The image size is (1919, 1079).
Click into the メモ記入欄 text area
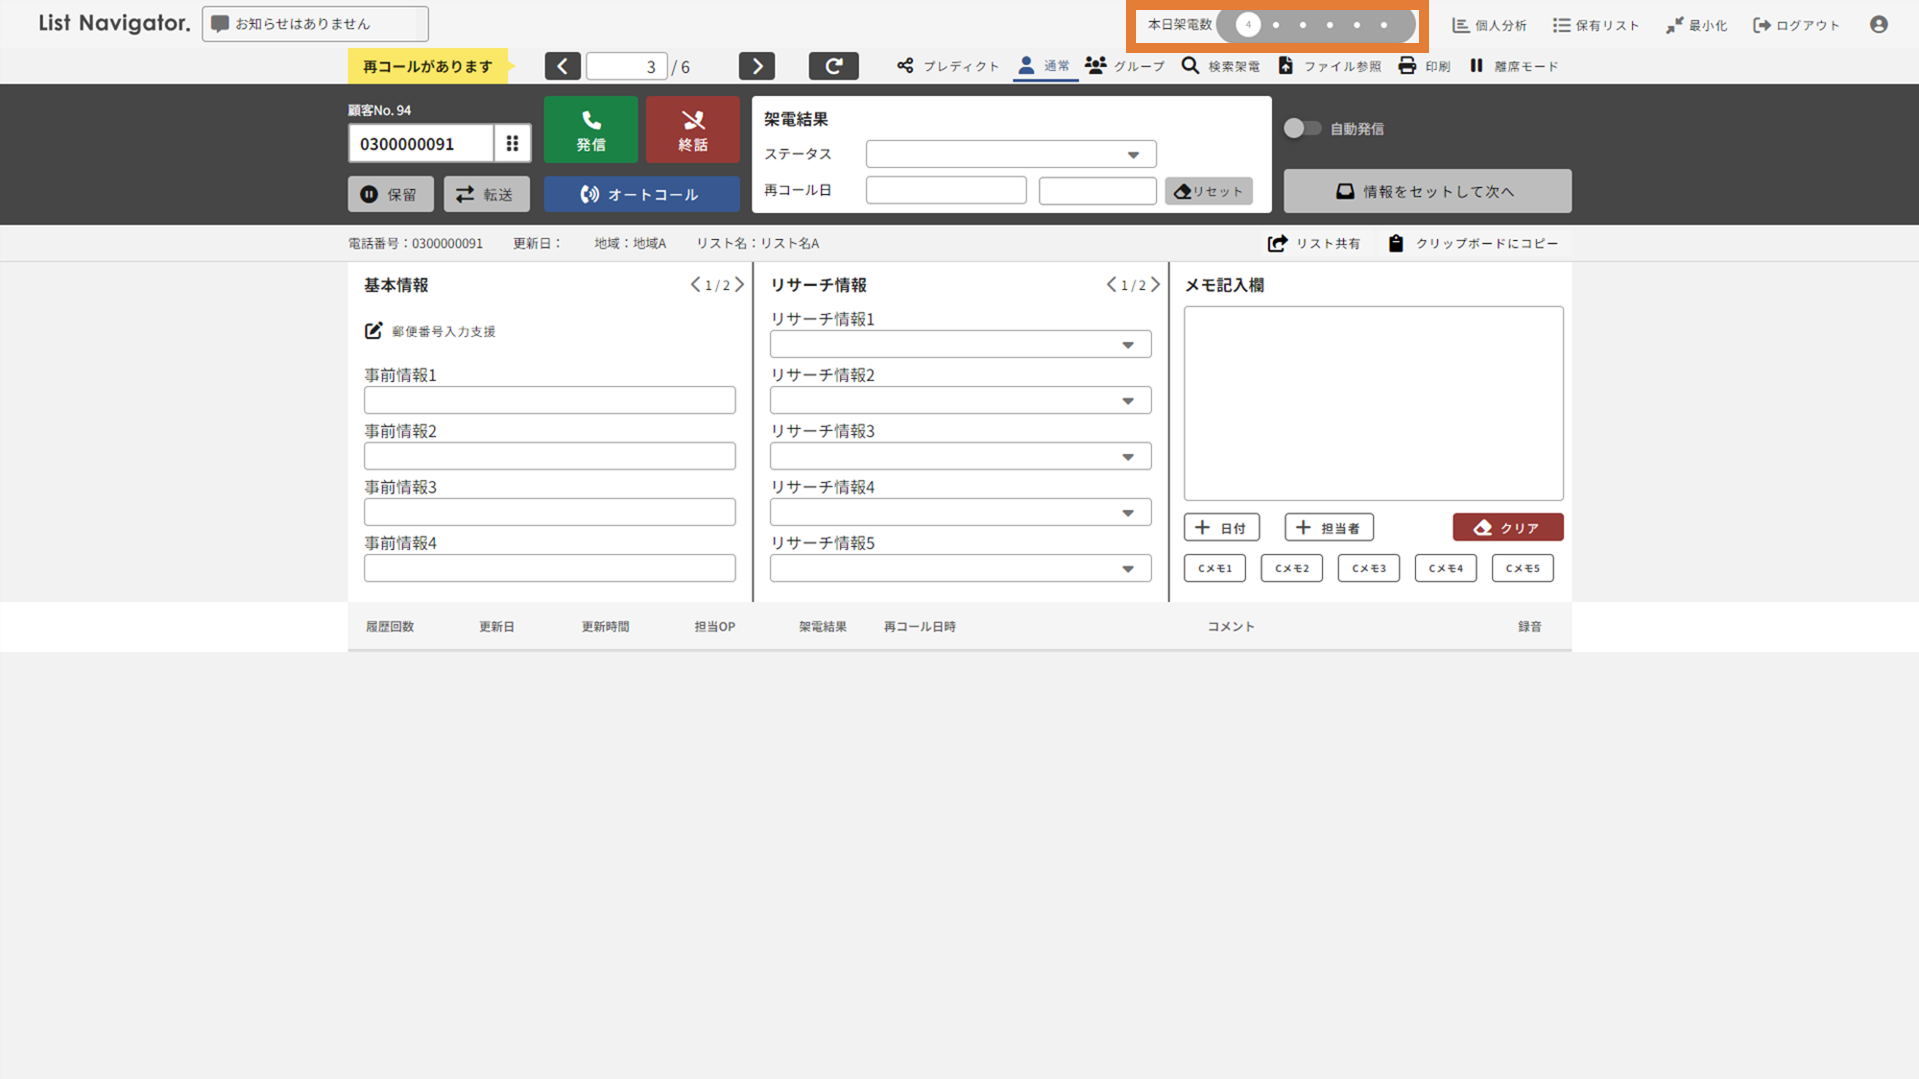1372,402
